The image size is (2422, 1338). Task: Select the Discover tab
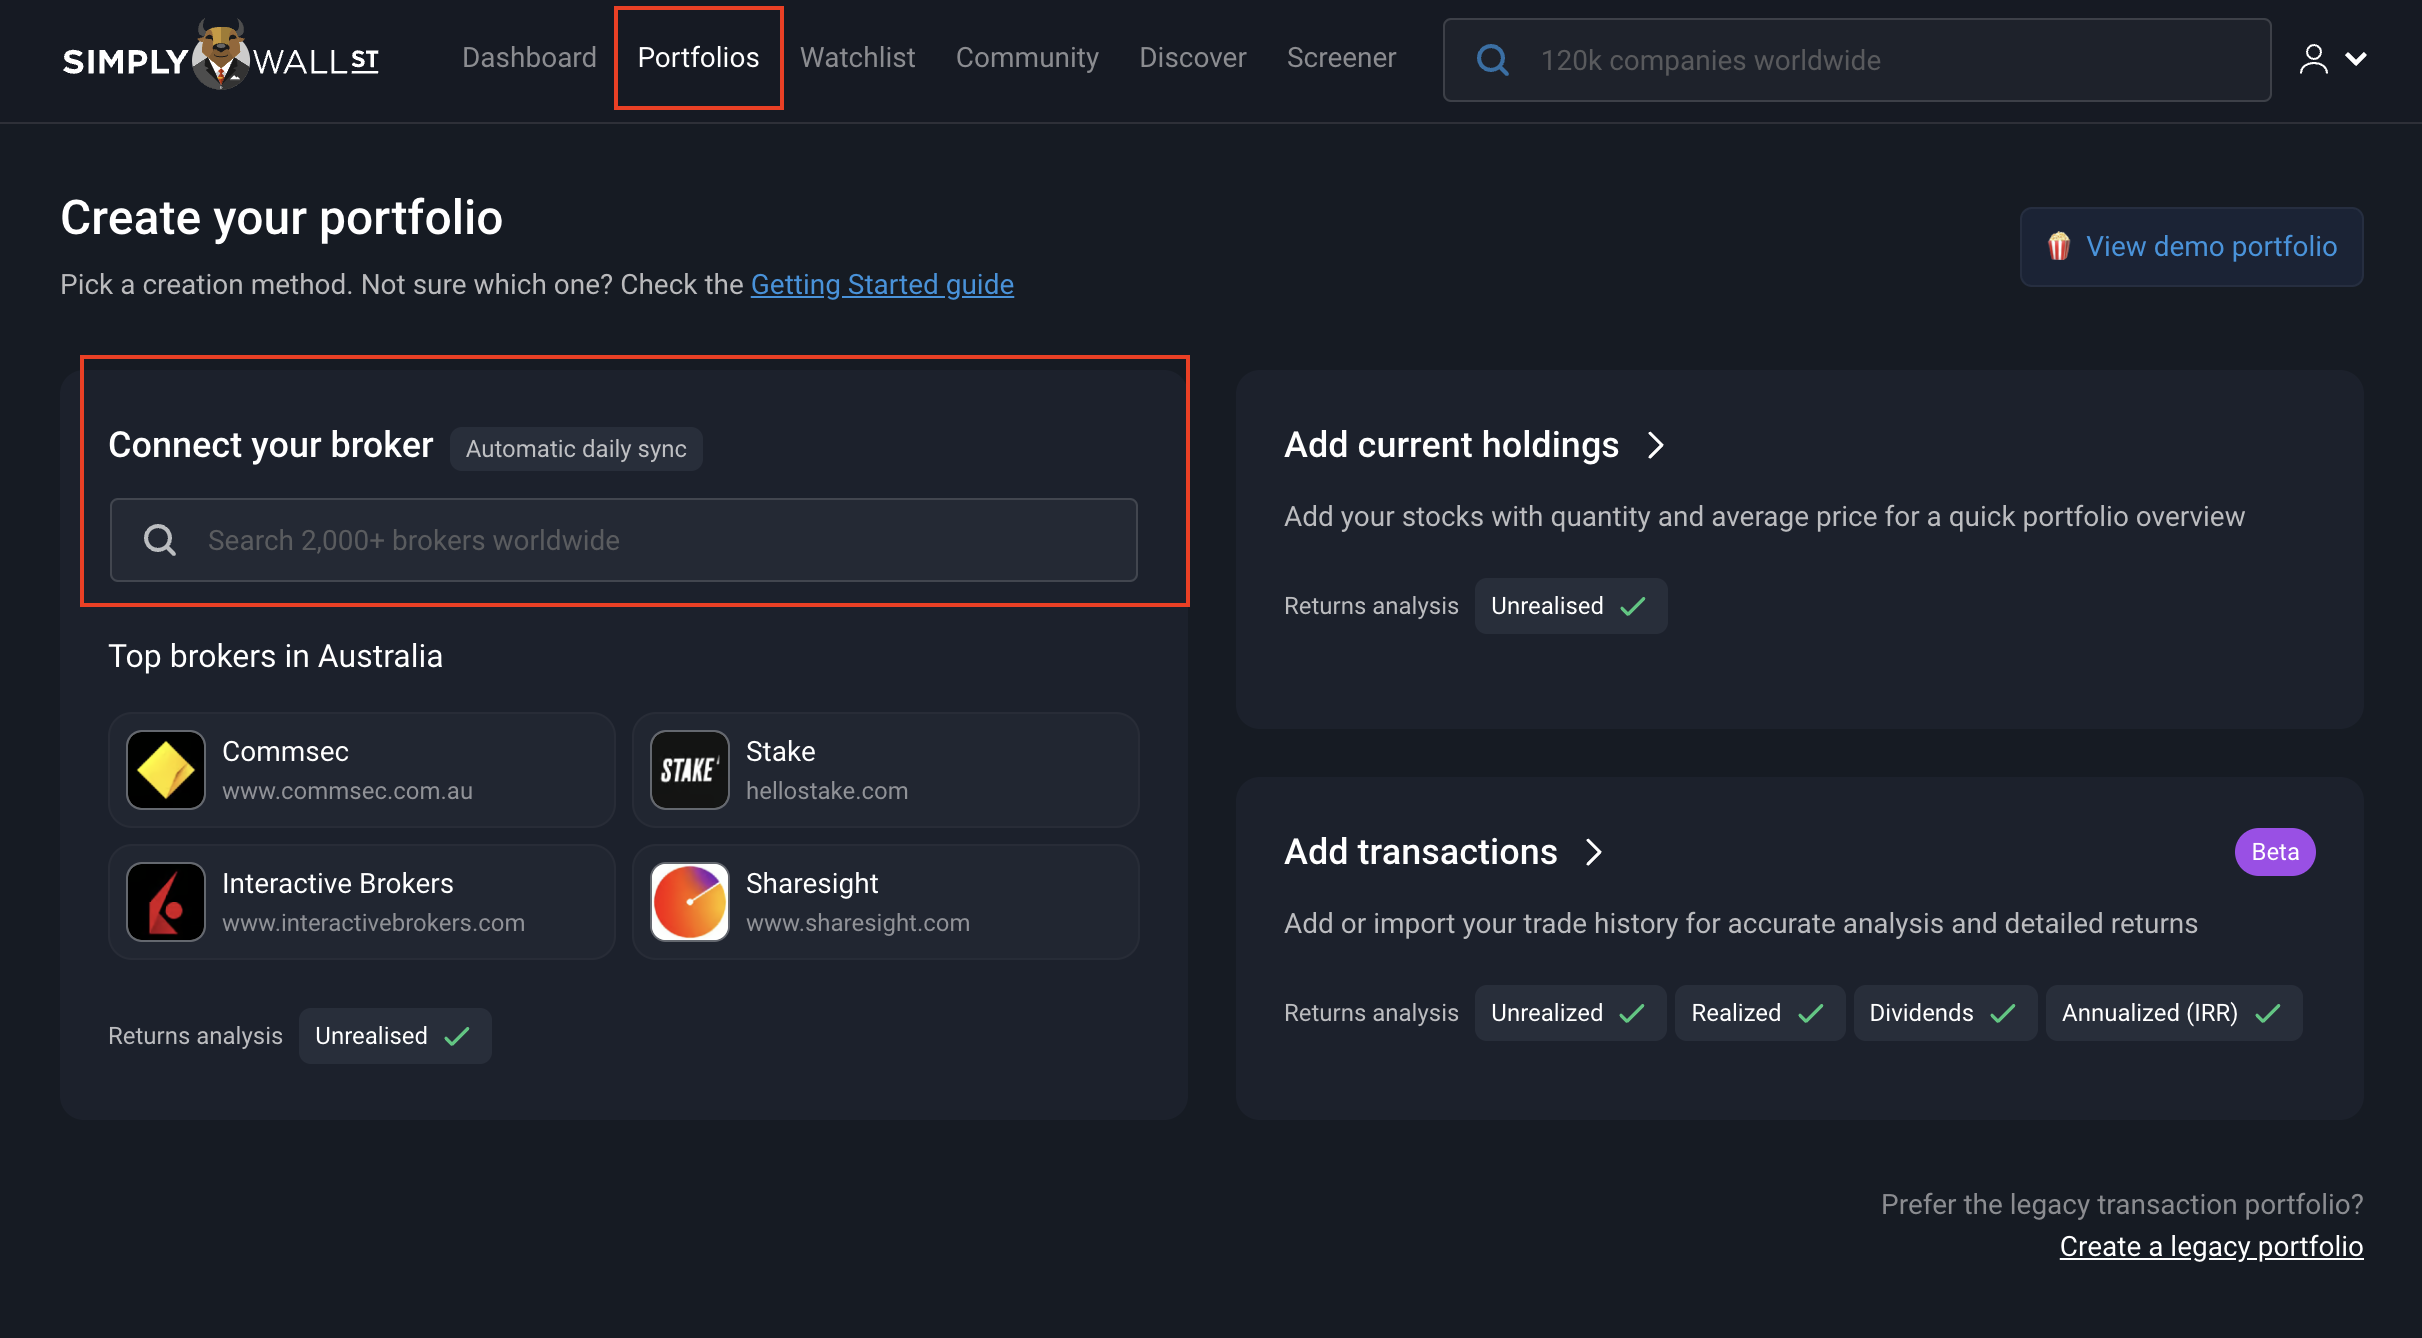pos(1193,58)
